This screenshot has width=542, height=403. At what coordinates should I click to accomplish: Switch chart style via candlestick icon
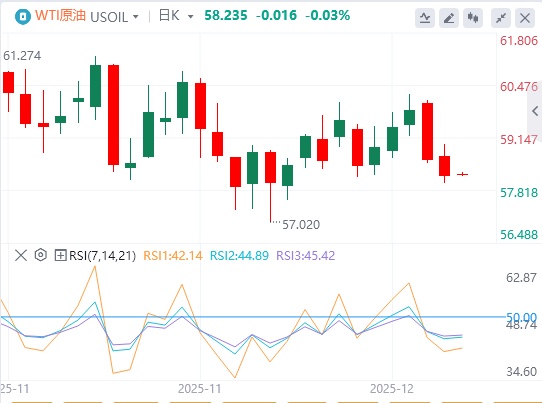(x=473, y=18)
